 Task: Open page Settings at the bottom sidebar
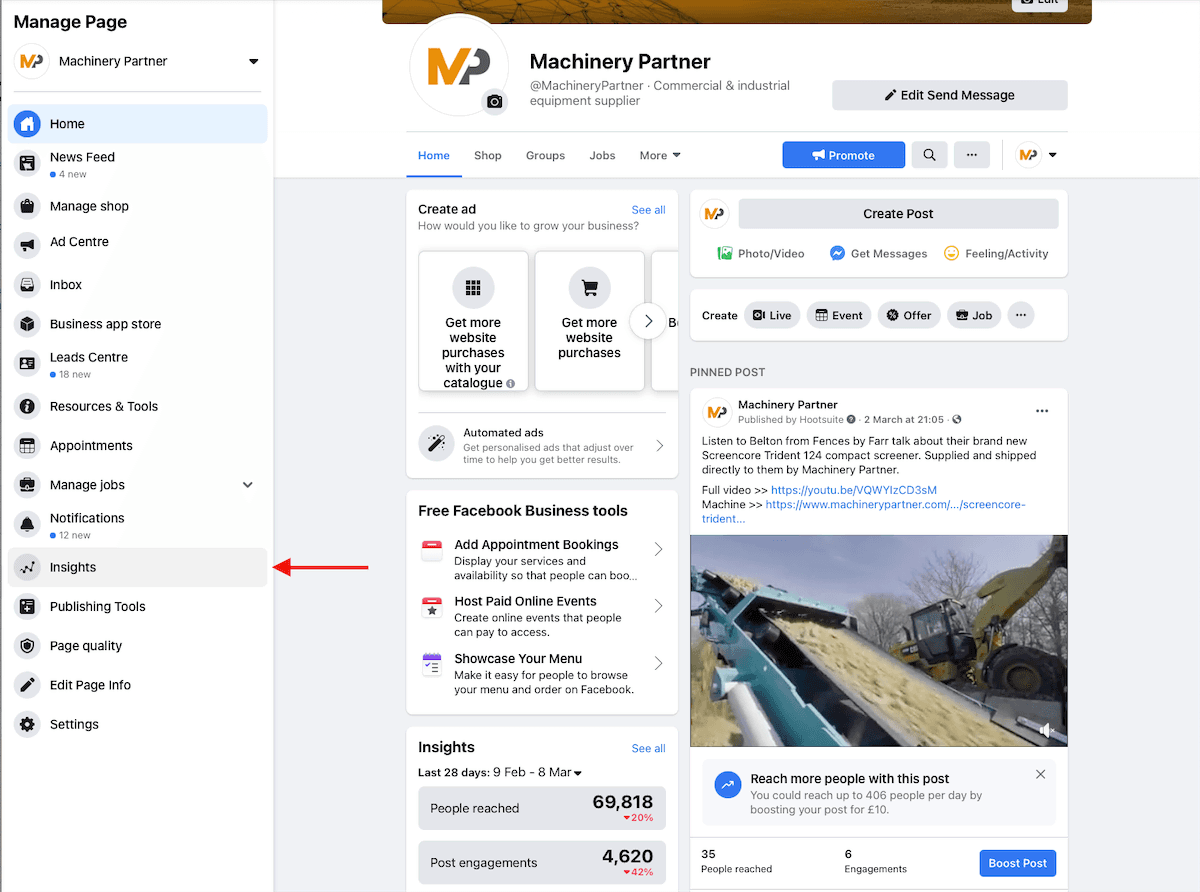pos(71,724)
